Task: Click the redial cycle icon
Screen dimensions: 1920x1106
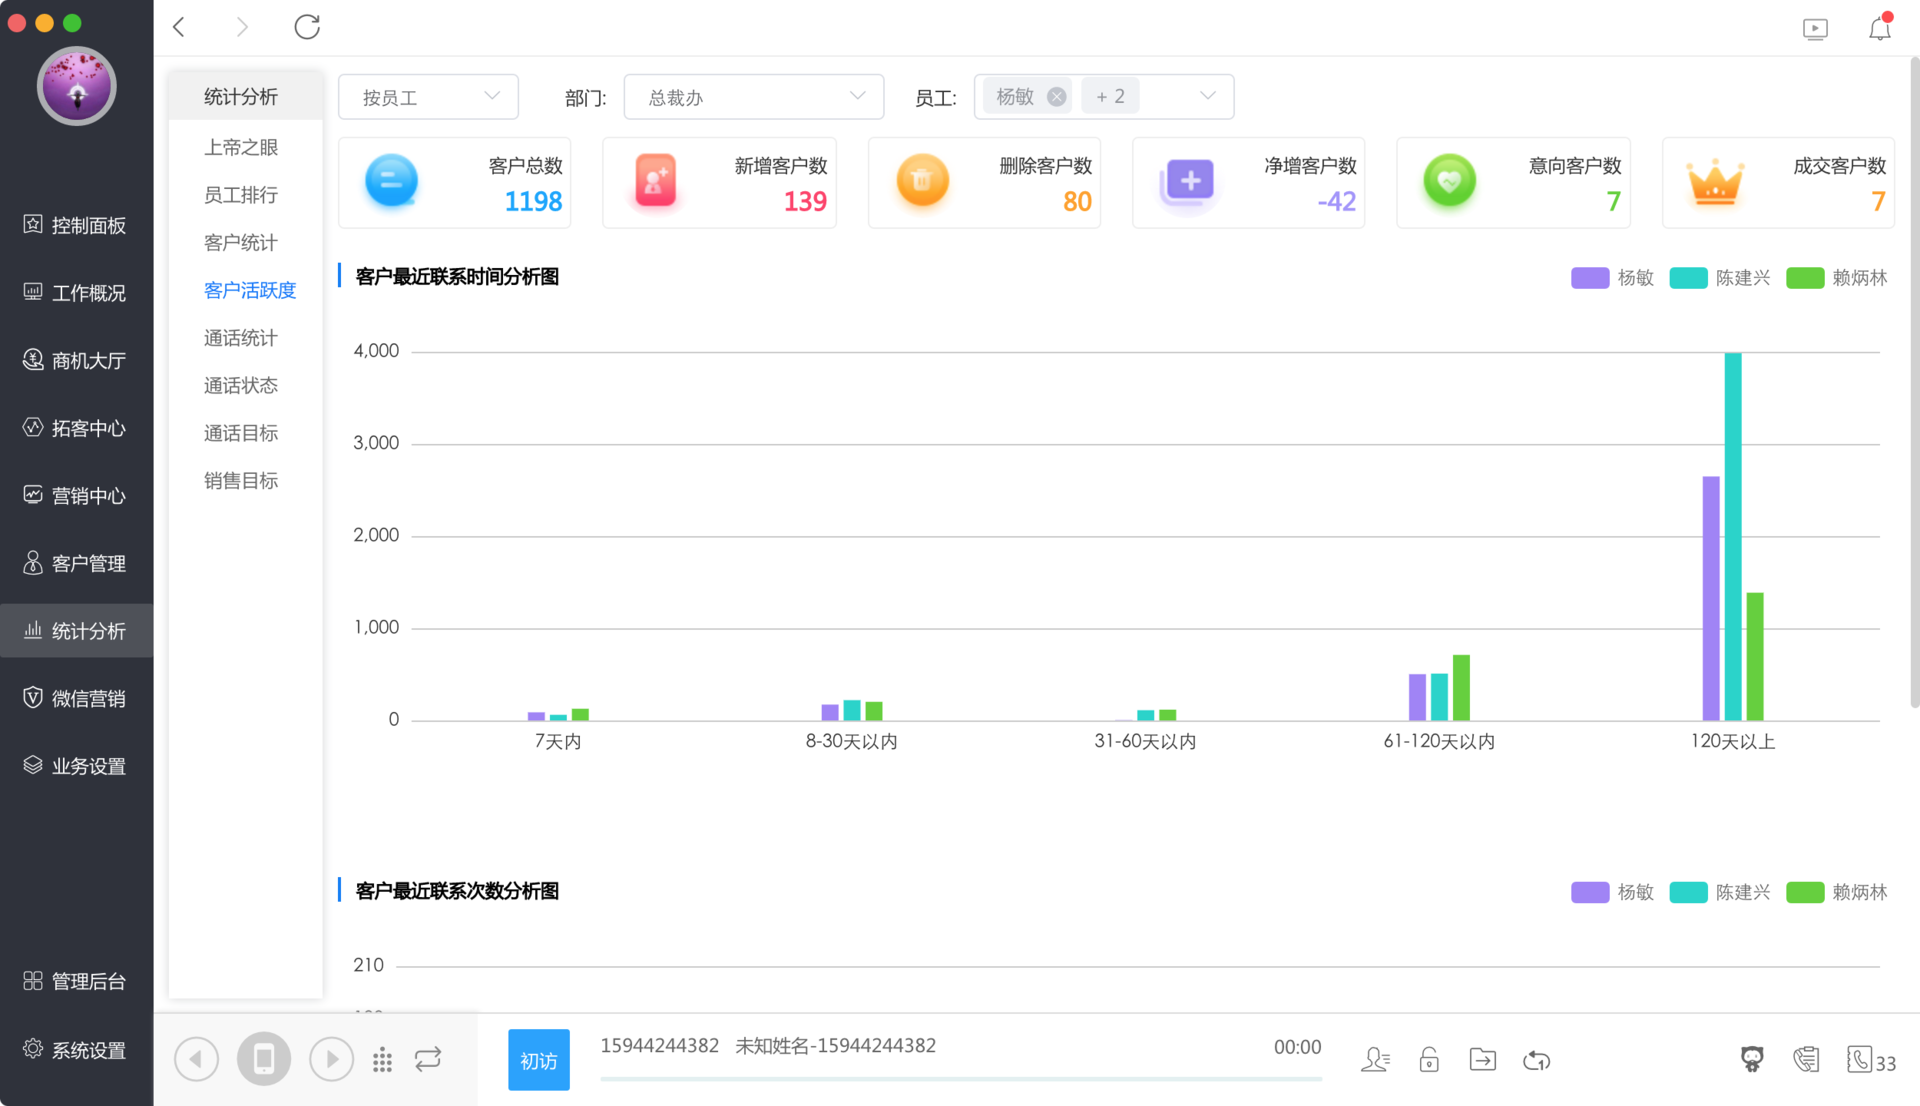Action: (1537, 1060)
